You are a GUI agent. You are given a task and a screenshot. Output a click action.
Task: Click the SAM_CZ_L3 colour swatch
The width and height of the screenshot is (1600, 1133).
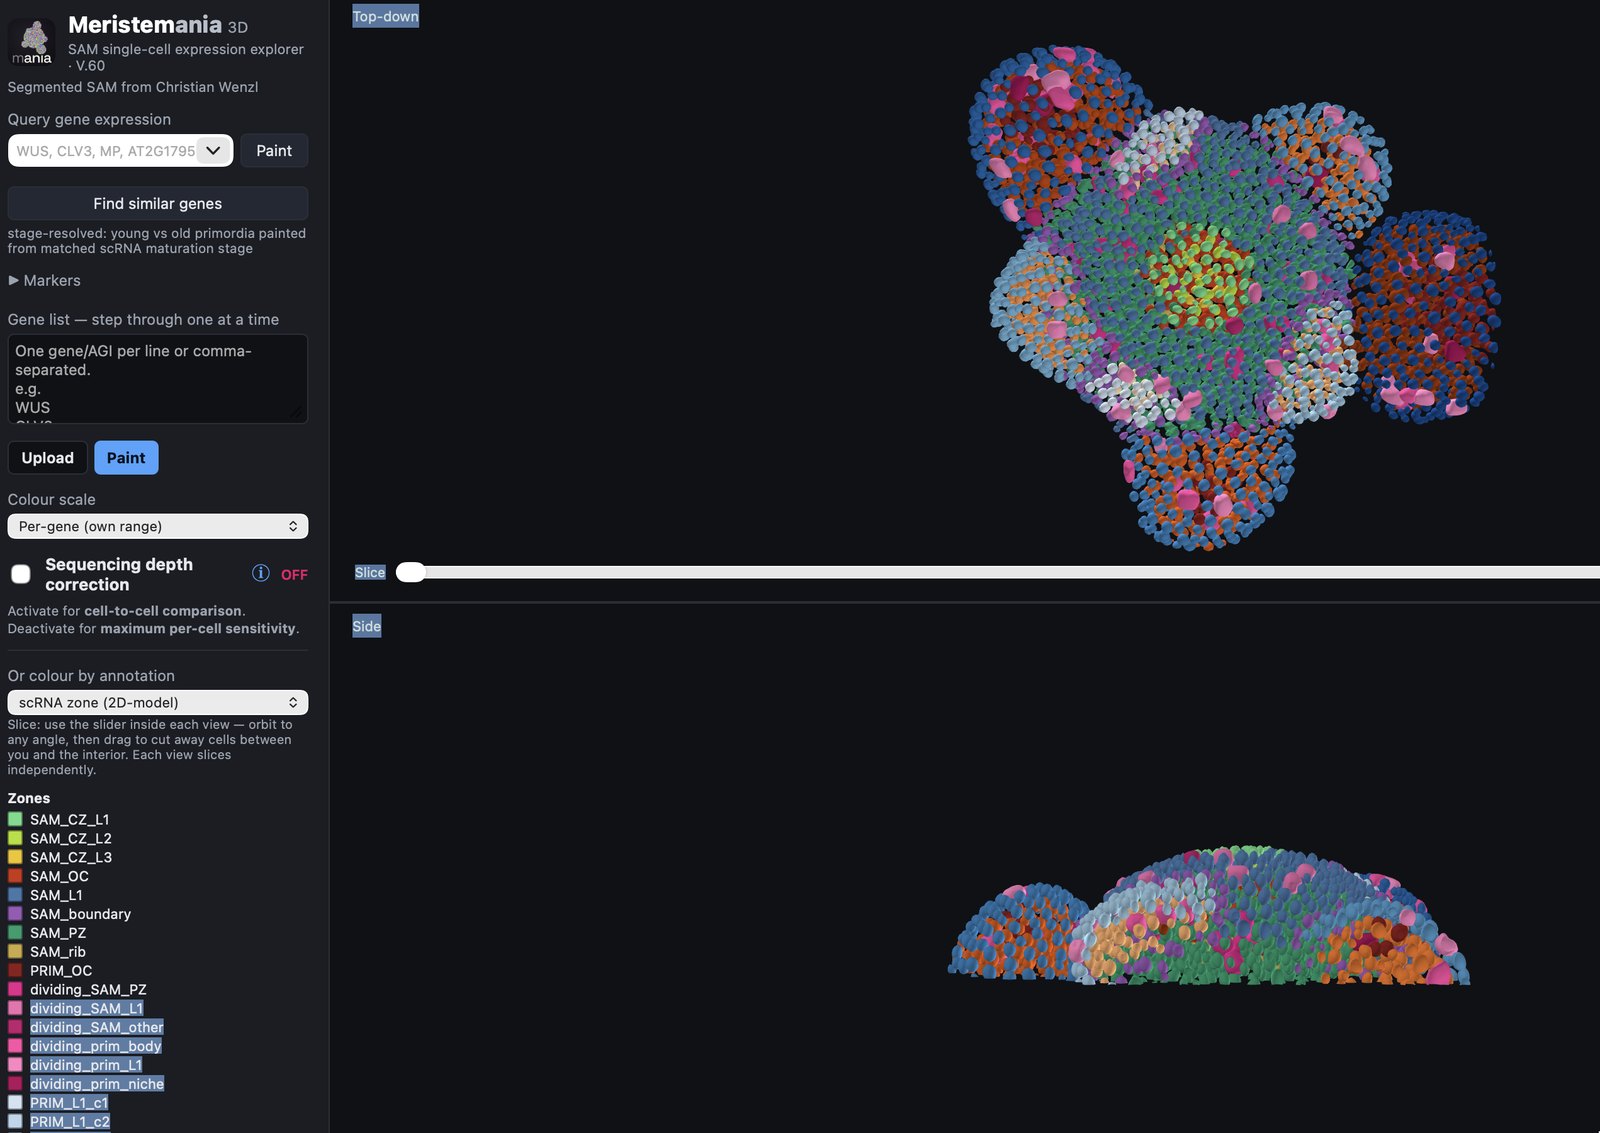point(15,857)
